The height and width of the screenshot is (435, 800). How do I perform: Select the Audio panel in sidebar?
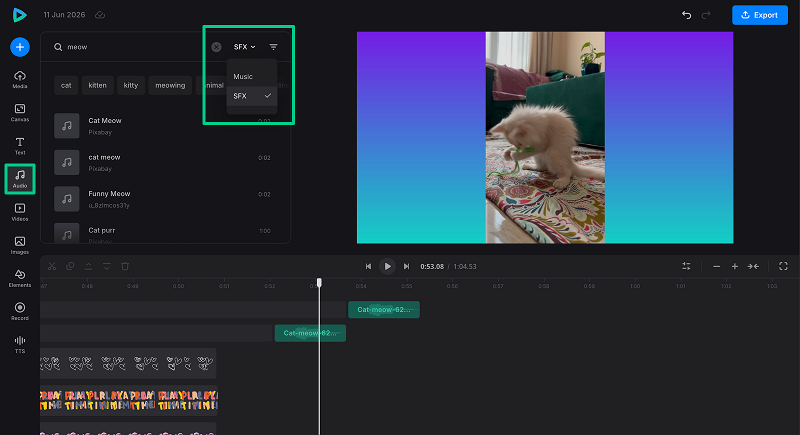click(20, 179)
